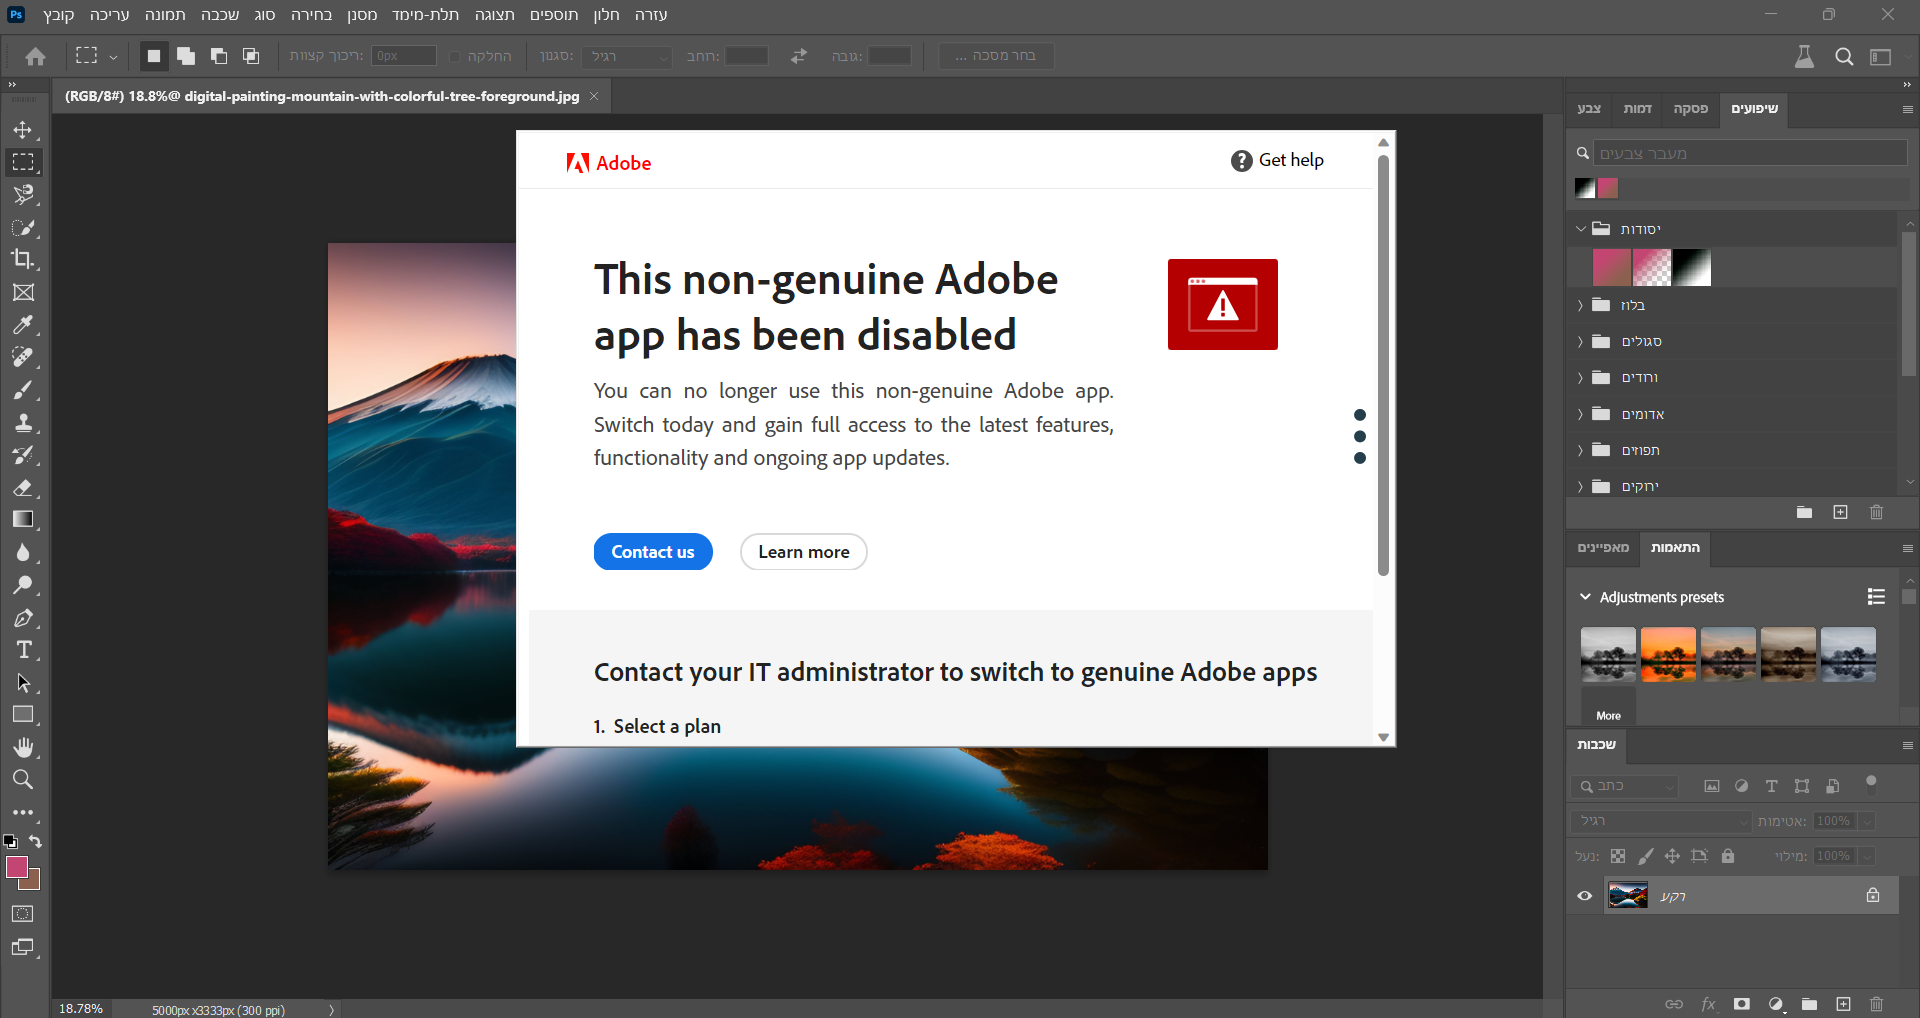Select the Eyedropper tool
The width and height of the screenshot is (1920, 1018).
[x=23, y=325]
